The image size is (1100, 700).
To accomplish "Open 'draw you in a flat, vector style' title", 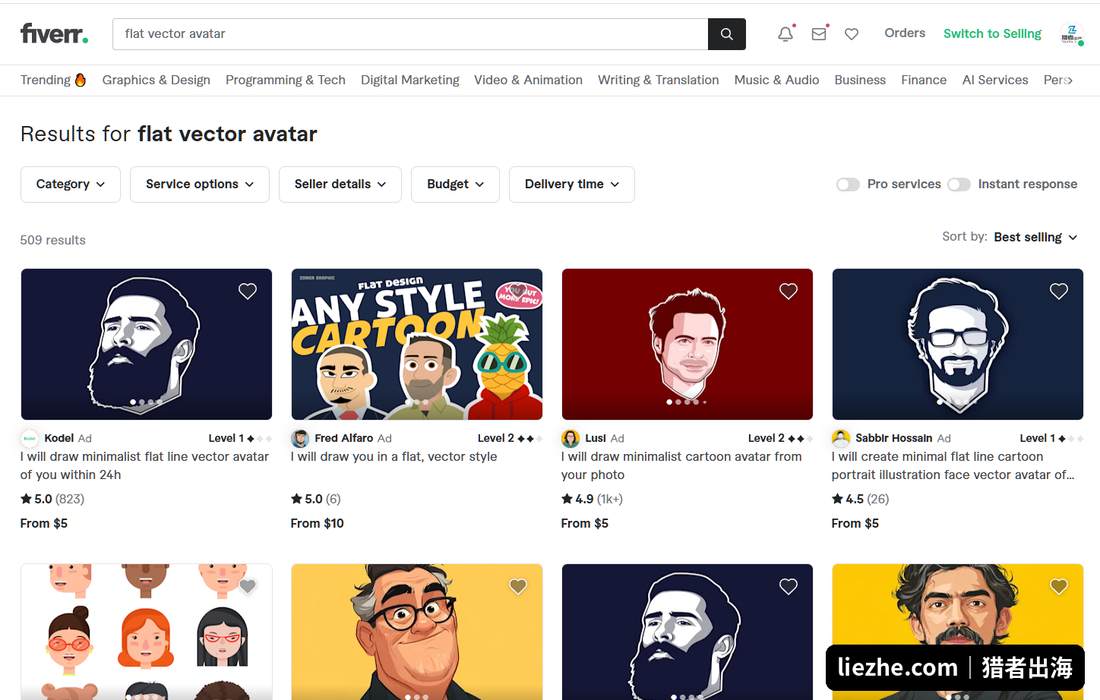I will (394, 457).
